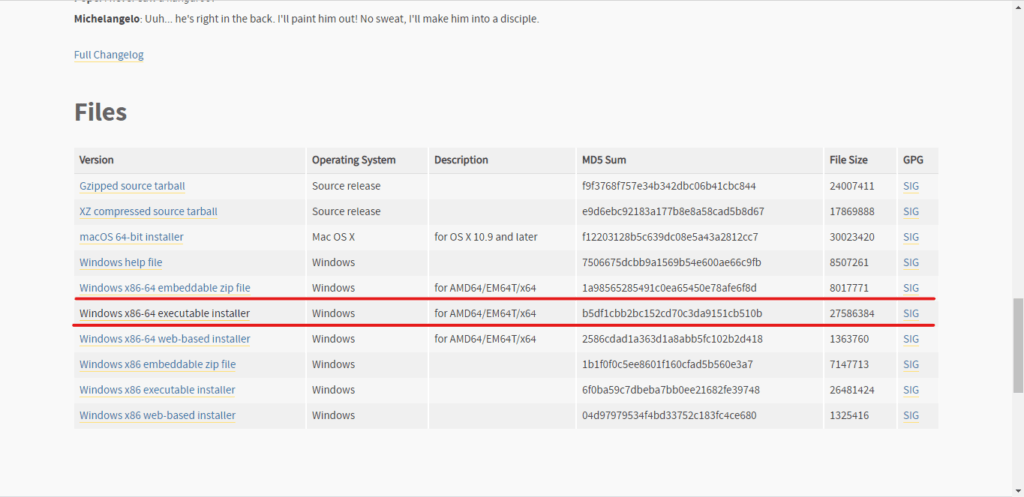The width and height of the screenshot is (1024, 497).
Task: Download Windows x86-64 embeddable zip file
Action: click(x=164, y=288)
